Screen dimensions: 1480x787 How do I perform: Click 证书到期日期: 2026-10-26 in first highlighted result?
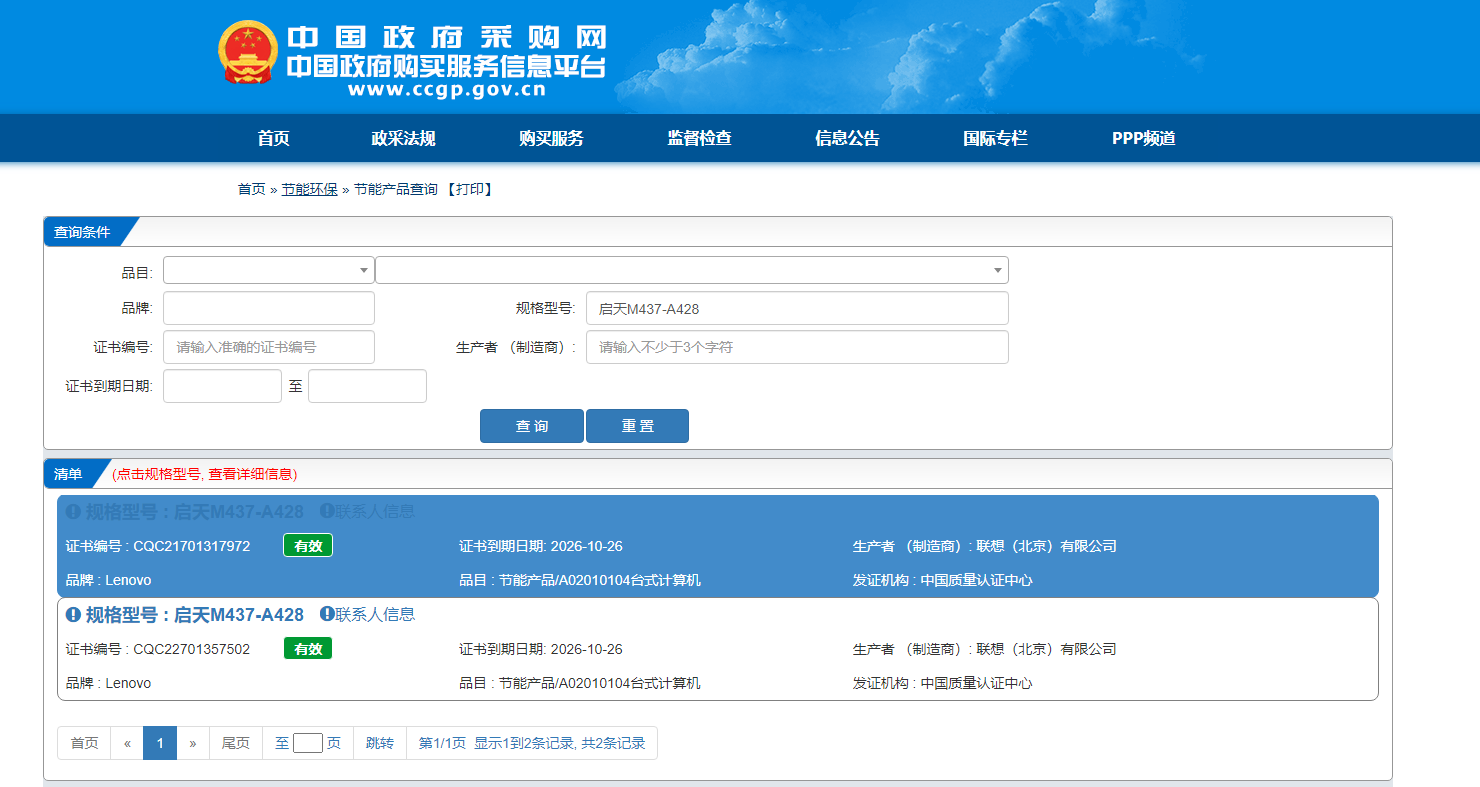click(541, 546)
